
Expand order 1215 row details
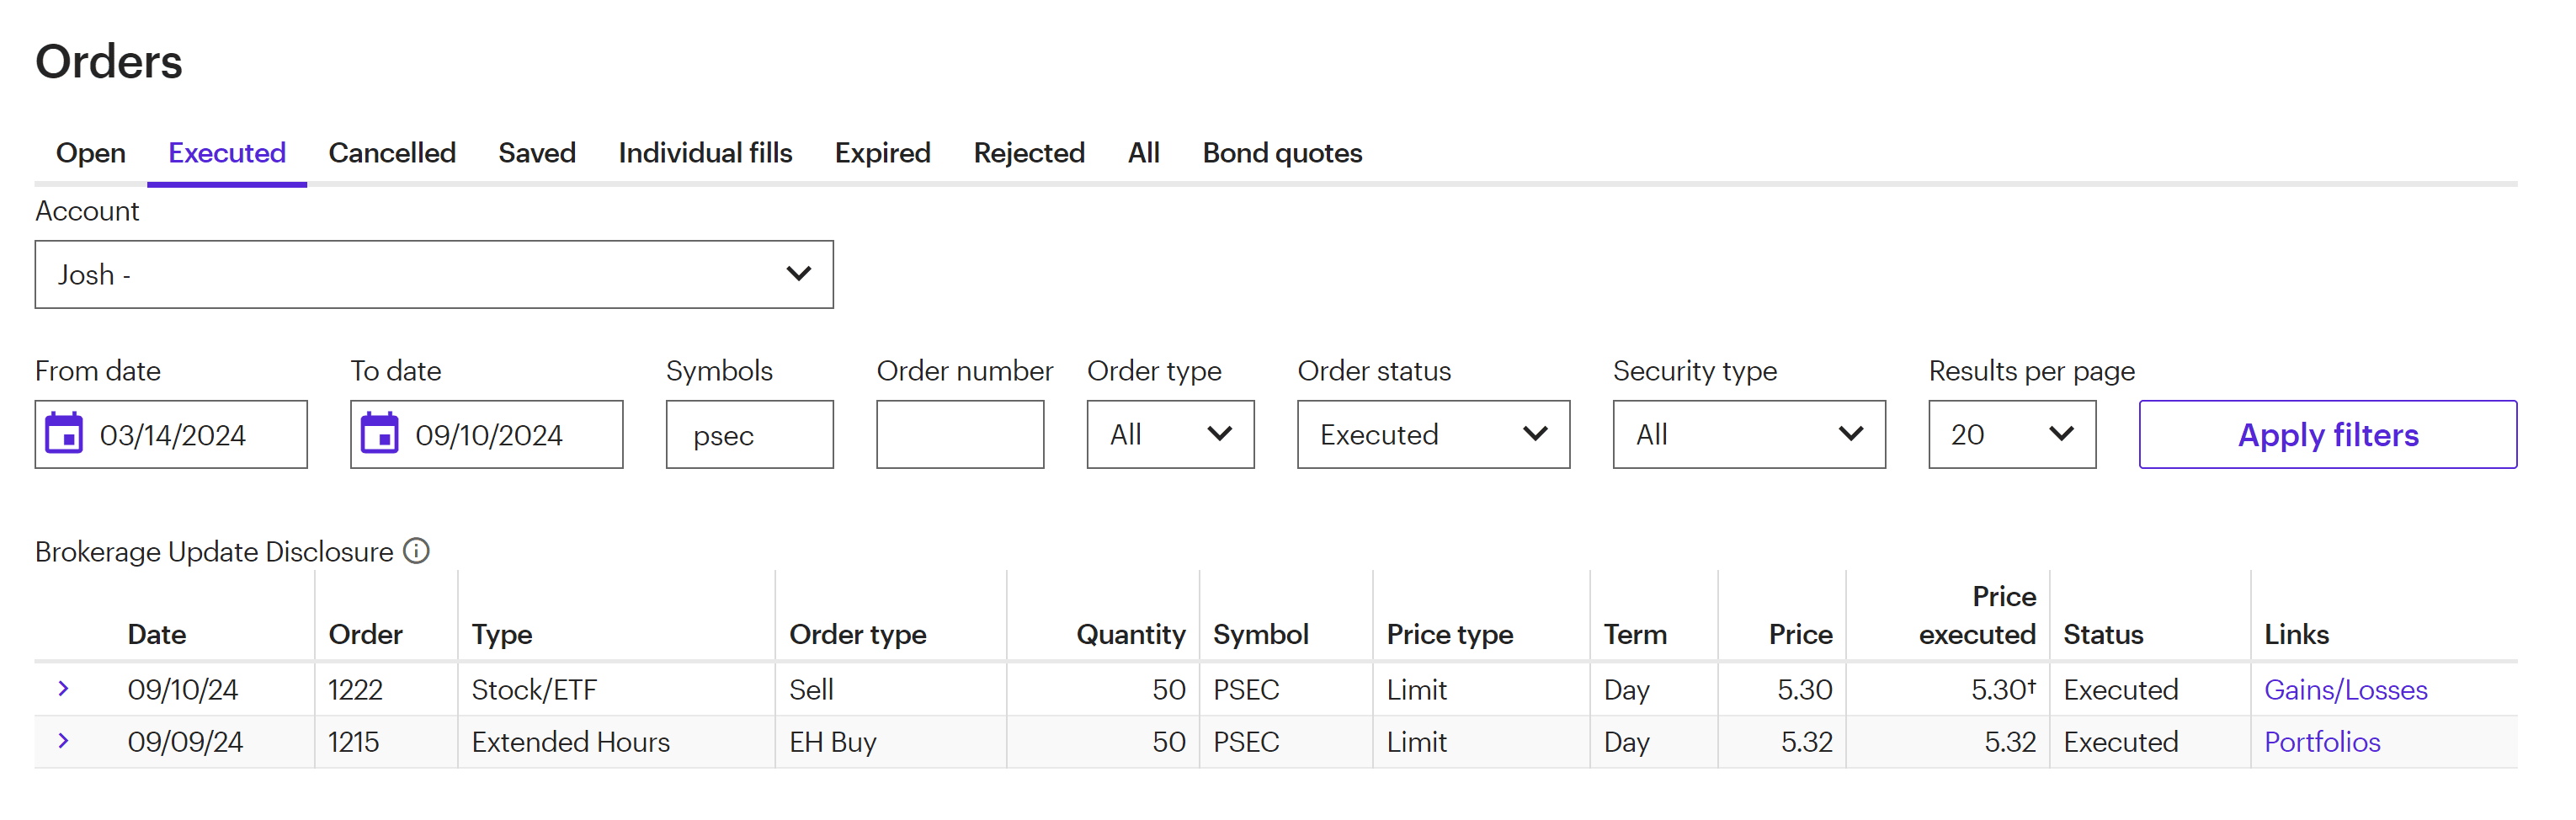click(64, 741)
